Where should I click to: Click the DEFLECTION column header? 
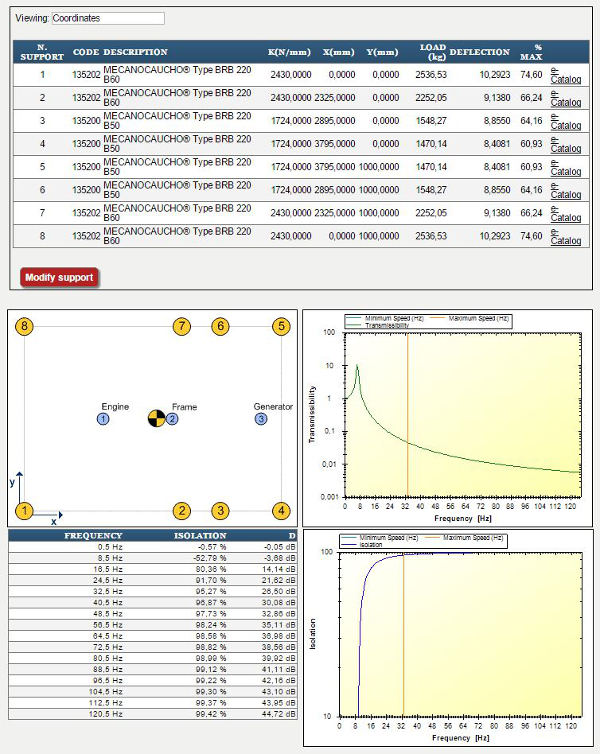479,52
